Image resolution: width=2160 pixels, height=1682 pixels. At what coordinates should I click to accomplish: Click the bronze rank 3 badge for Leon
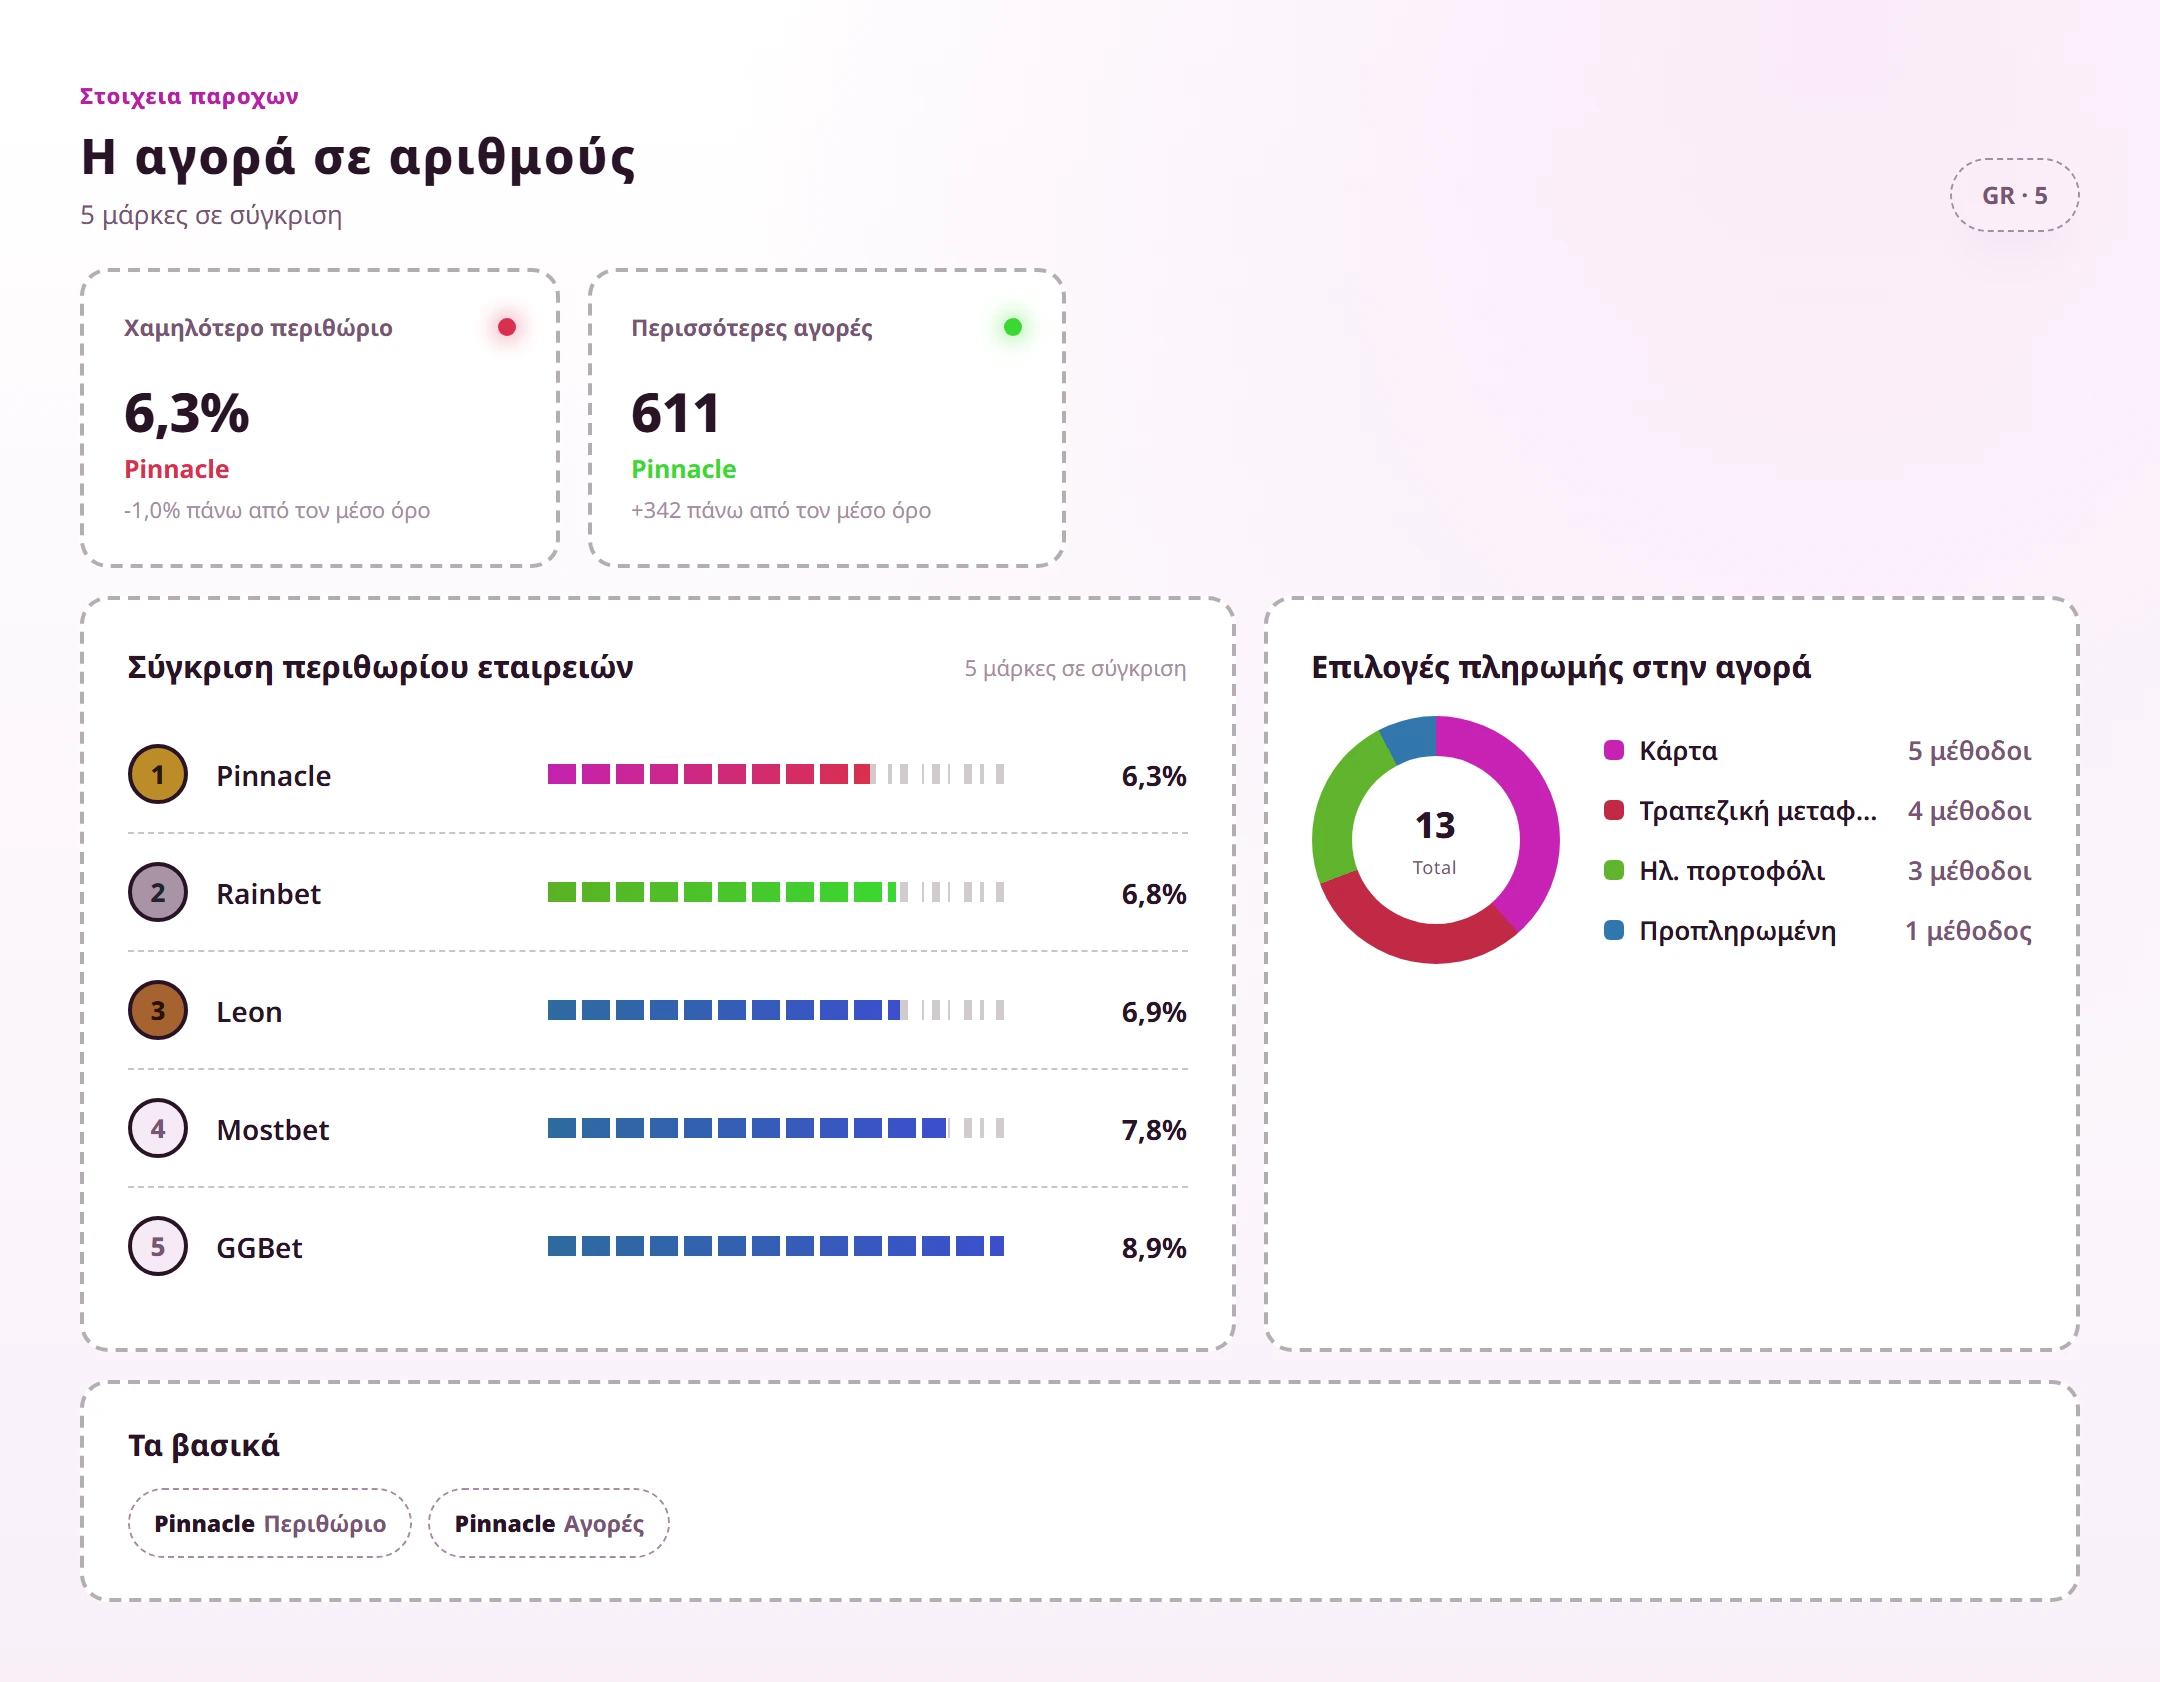click(158, 1011)
